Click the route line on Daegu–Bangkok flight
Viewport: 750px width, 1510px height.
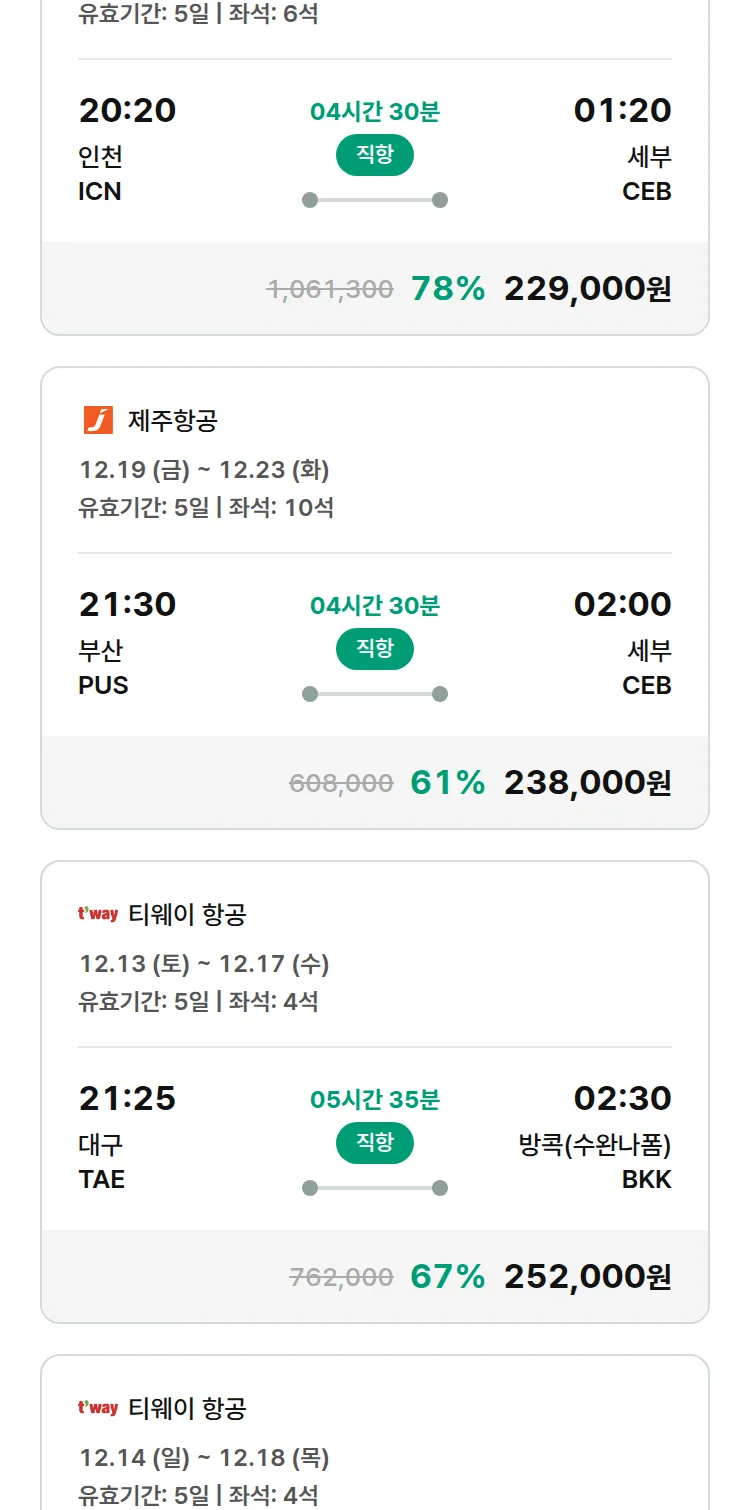point(375,1188)
